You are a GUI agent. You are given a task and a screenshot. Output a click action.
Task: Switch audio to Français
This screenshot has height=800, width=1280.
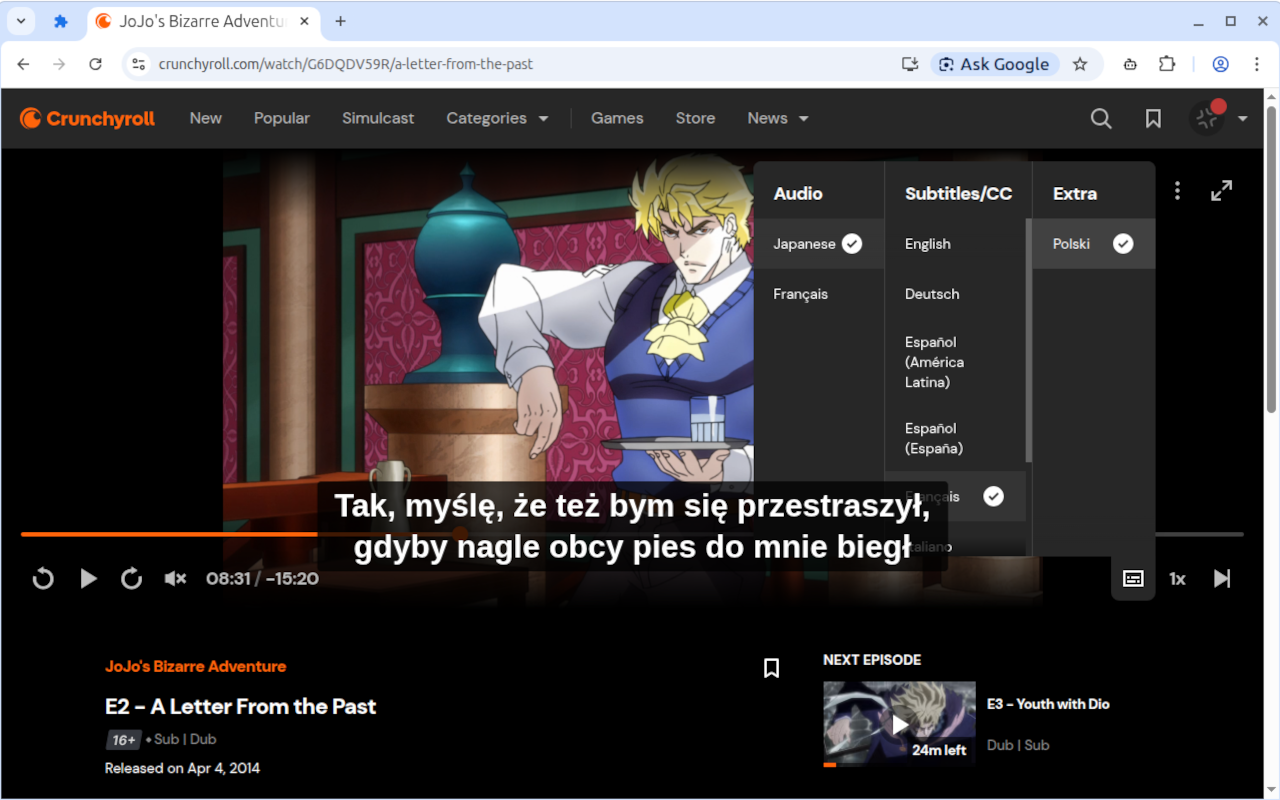(x=819, y=294)
